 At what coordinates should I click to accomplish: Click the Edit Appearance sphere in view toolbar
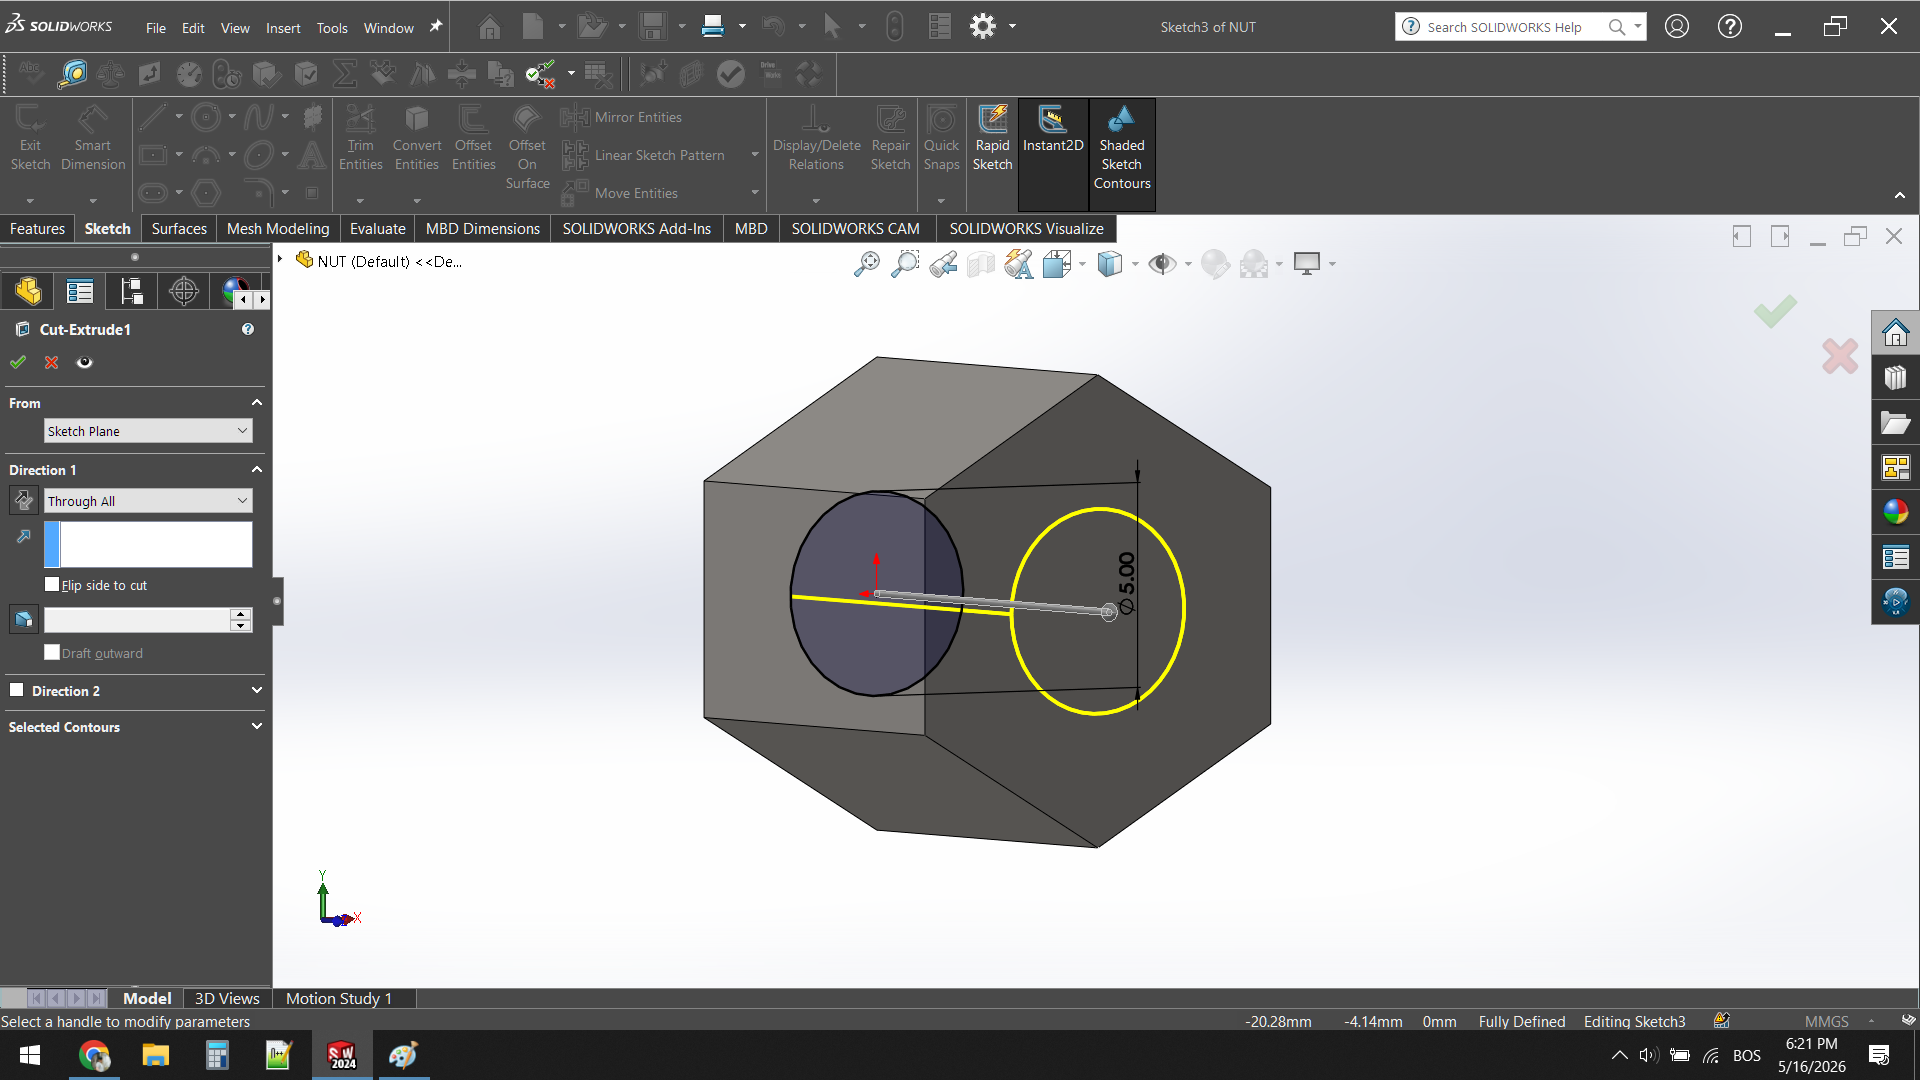coord(1215,264)
